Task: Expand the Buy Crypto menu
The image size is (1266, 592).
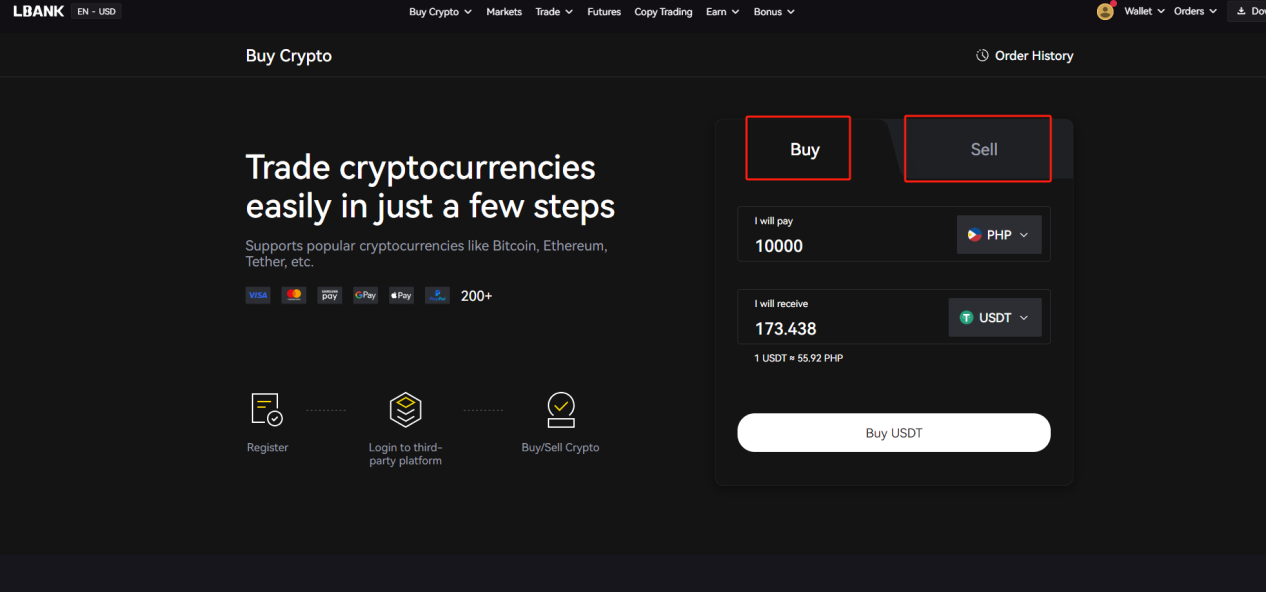Action: [440, 12]
